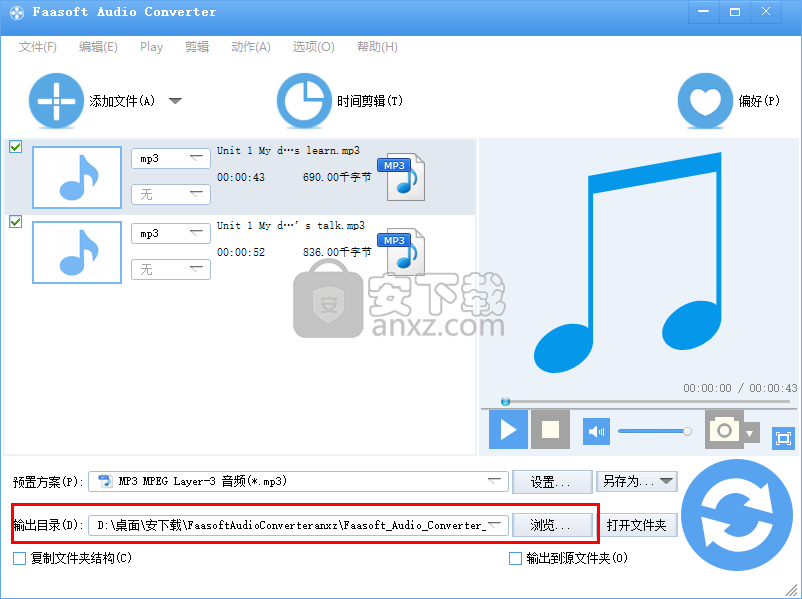Viewport: 802px width, 599px height.
Task: Enable 复制文件夹结构(C) checkbox
Action: 19,558
